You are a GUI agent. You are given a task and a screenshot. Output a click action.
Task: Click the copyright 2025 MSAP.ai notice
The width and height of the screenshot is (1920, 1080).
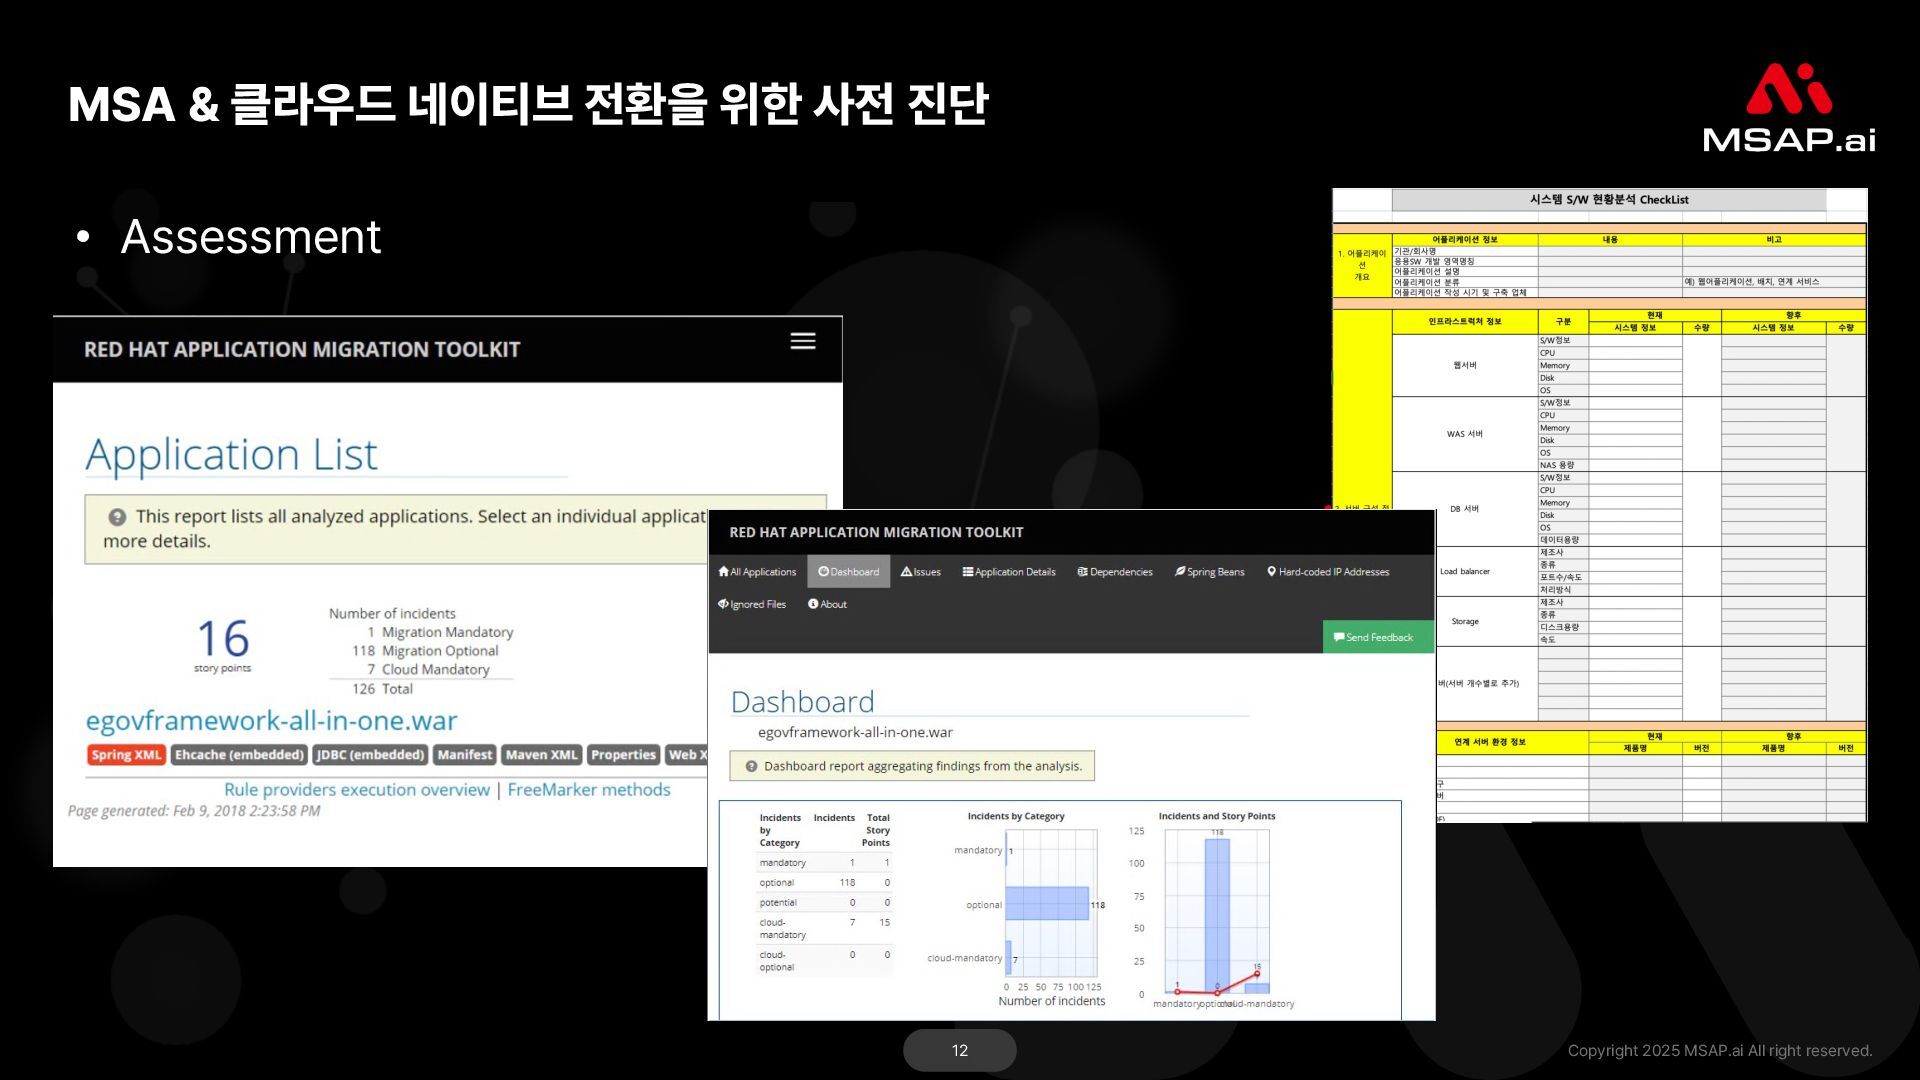coord(1720,1051)
